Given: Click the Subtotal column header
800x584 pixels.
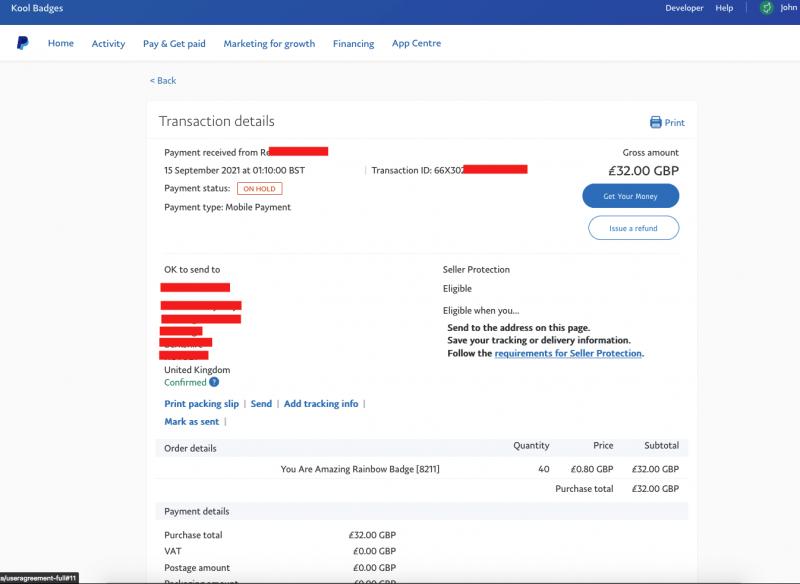Looking at the screenshot, I should tap(662, 445).
